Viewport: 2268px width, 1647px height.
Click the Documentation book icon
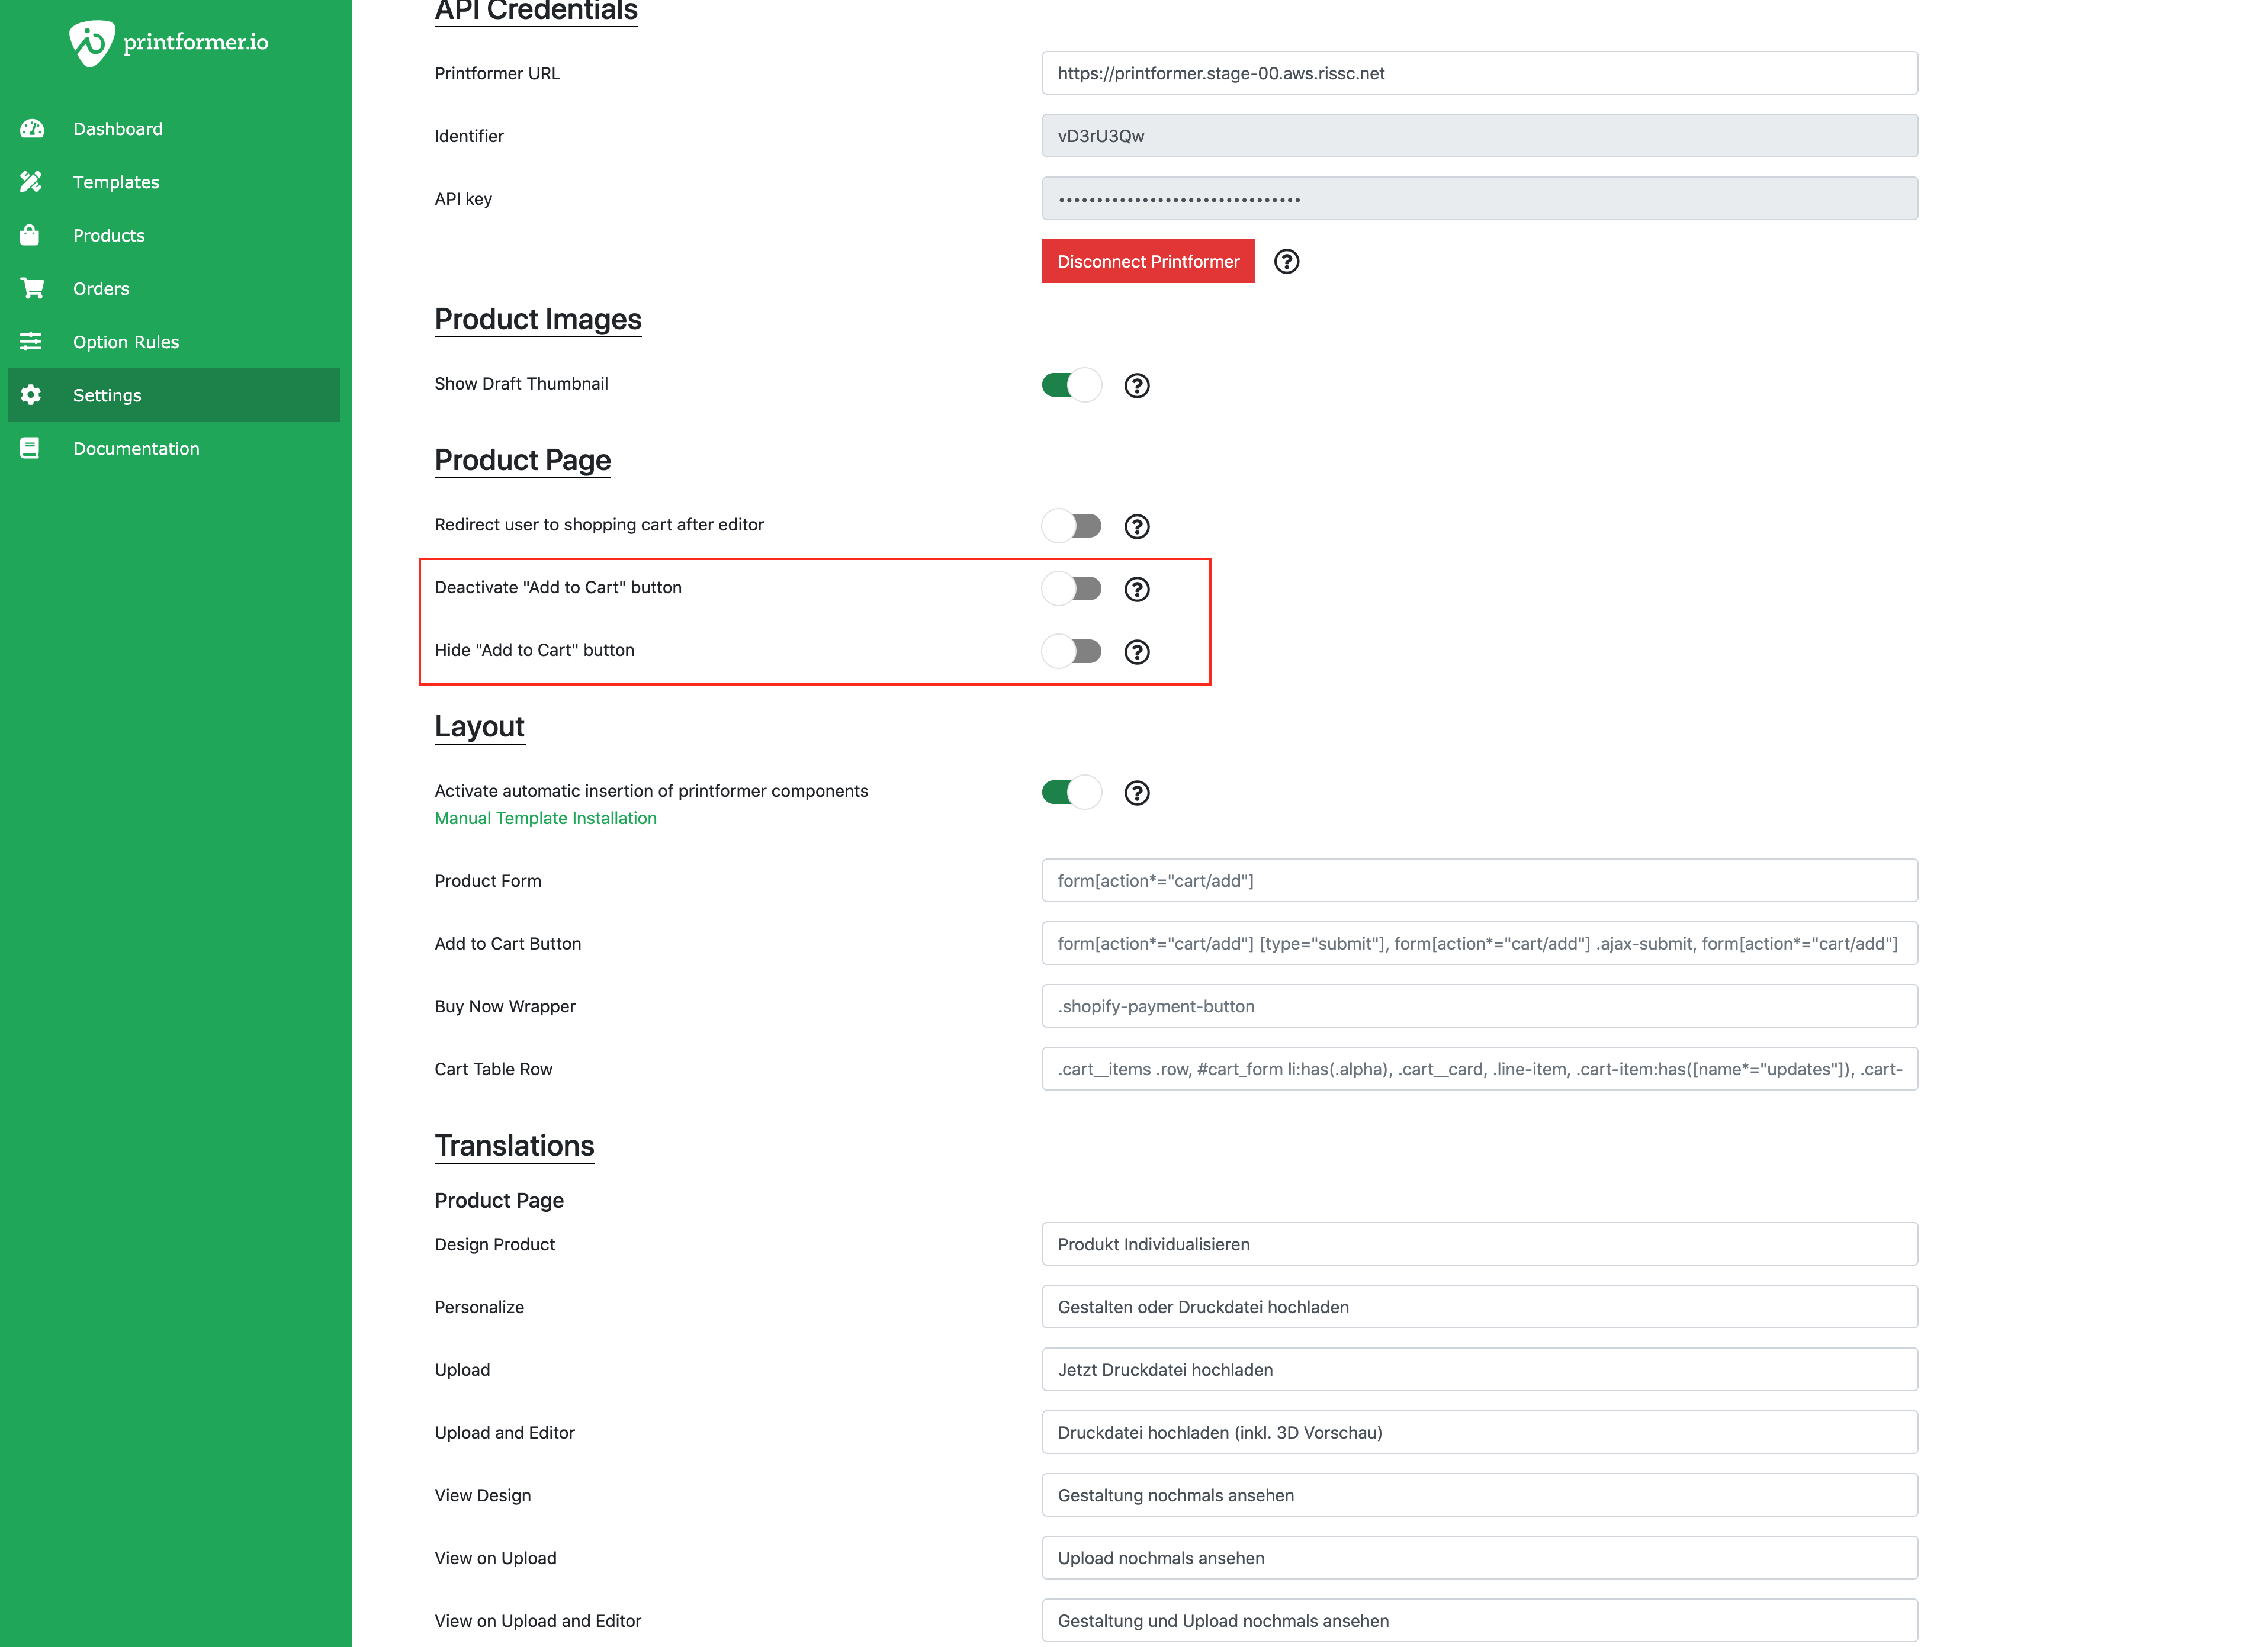30,449
